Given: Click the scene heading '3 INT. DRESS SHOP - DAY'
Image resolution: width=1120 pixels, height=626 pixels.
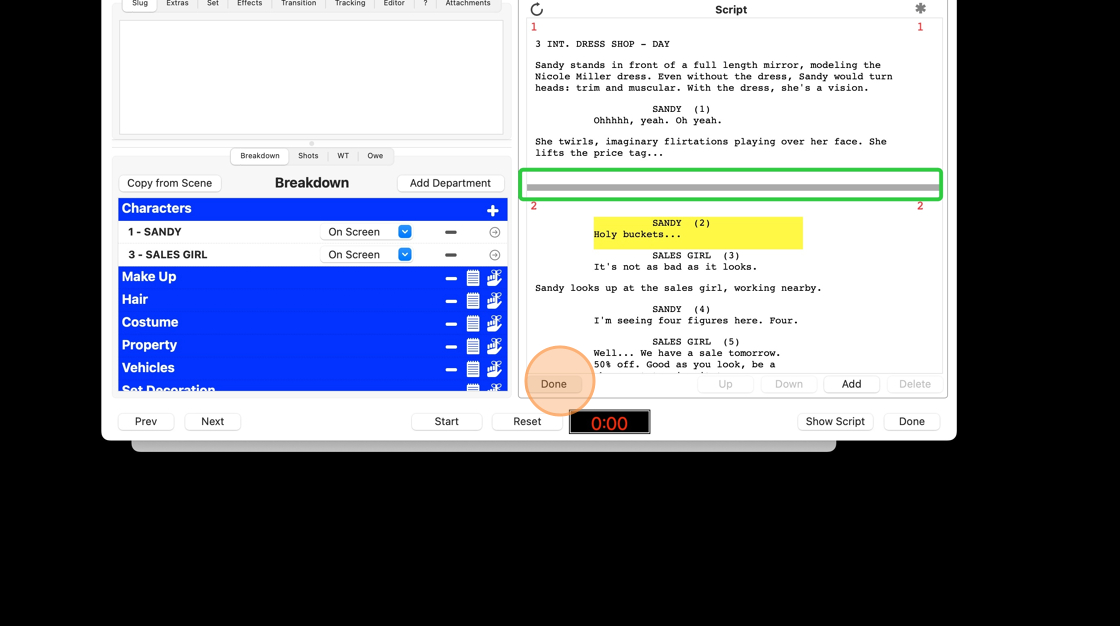Looking at the screenshot, I should point(602,44).
